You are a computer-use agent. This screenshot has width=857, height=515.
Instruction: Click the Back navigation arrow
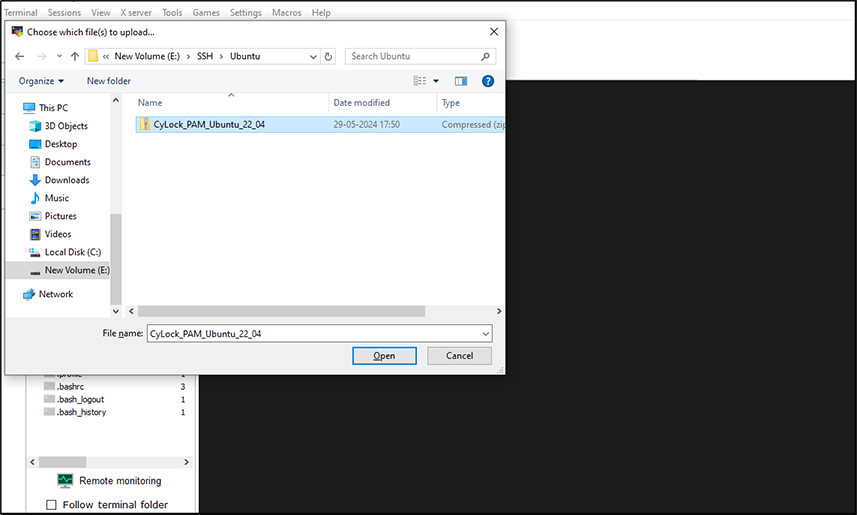click(19, 56)
